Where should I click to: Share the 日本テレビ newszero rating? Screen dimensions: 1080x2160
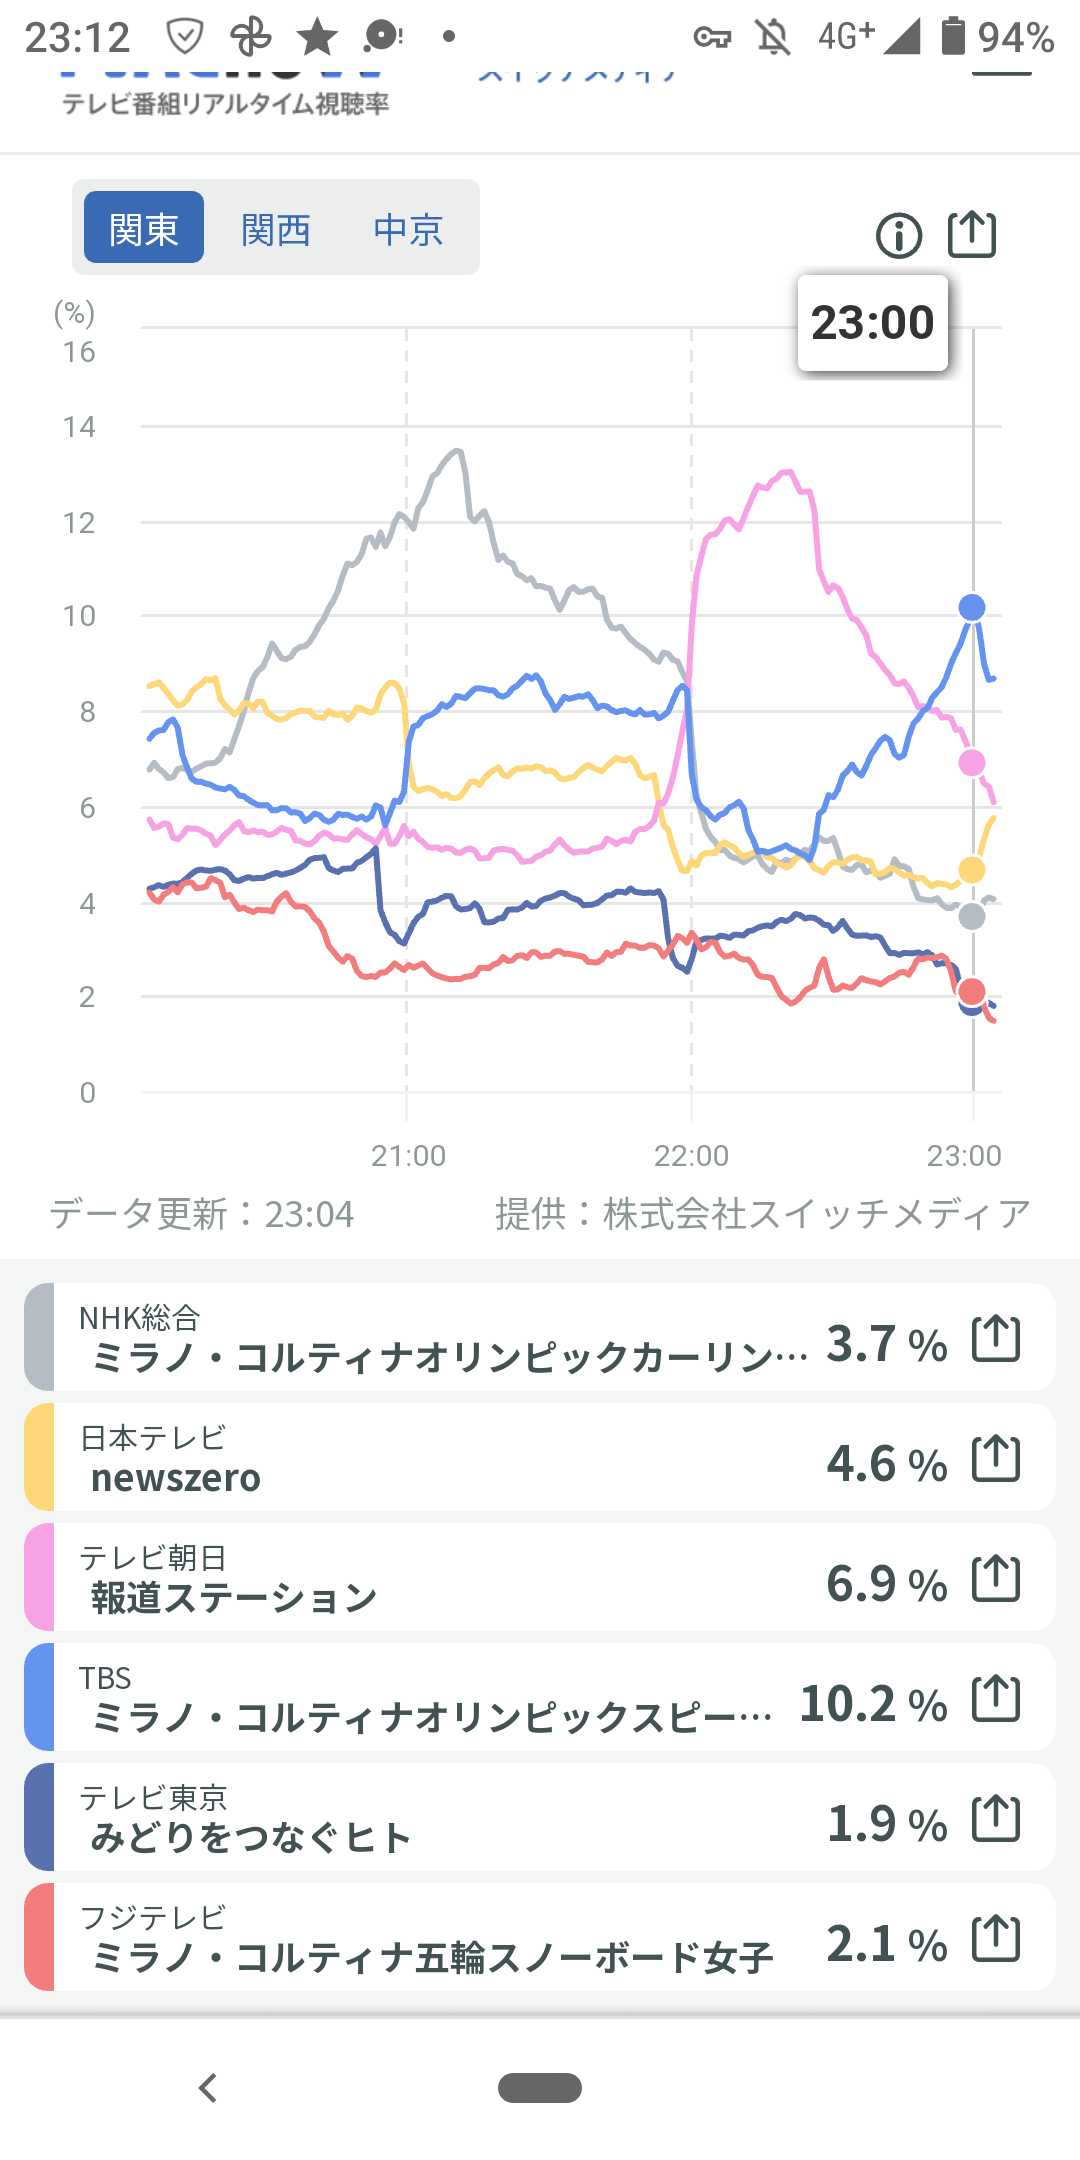tap(996, 1458)
